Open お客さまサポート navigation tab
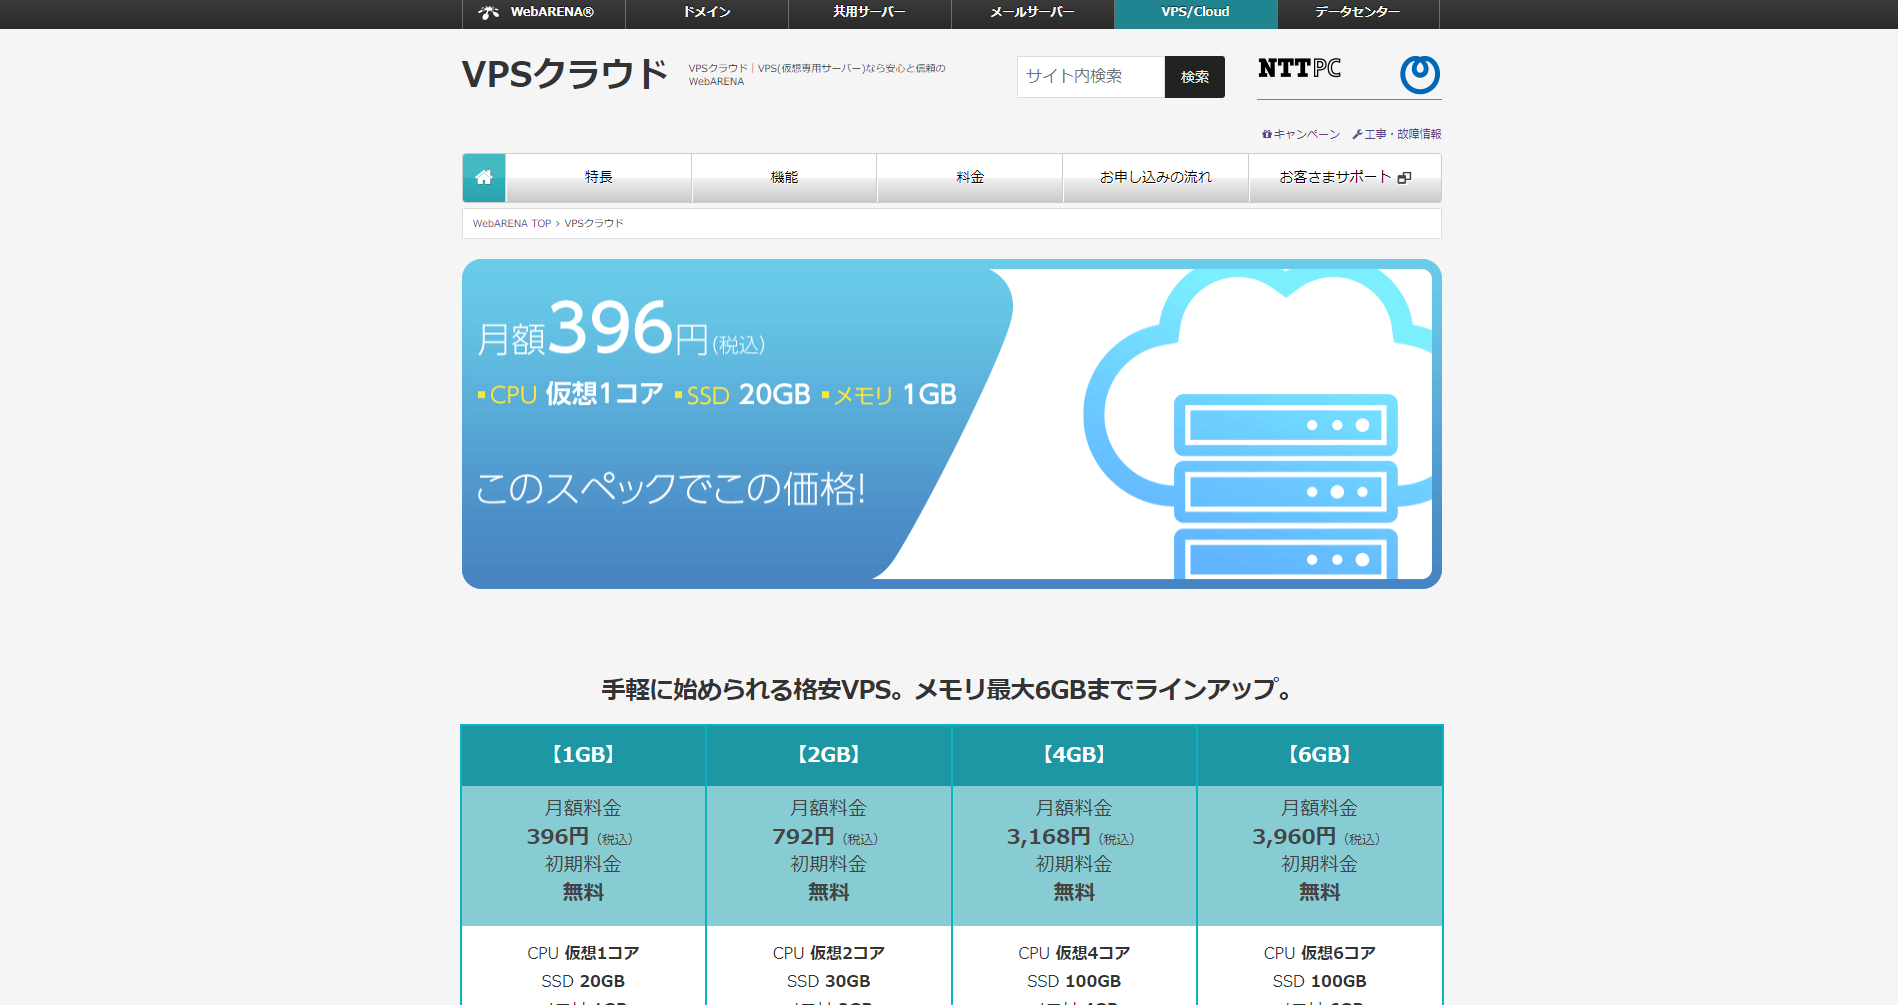The width and height of the screenshot is (1898, 1005). click(x=1345, y=178)
